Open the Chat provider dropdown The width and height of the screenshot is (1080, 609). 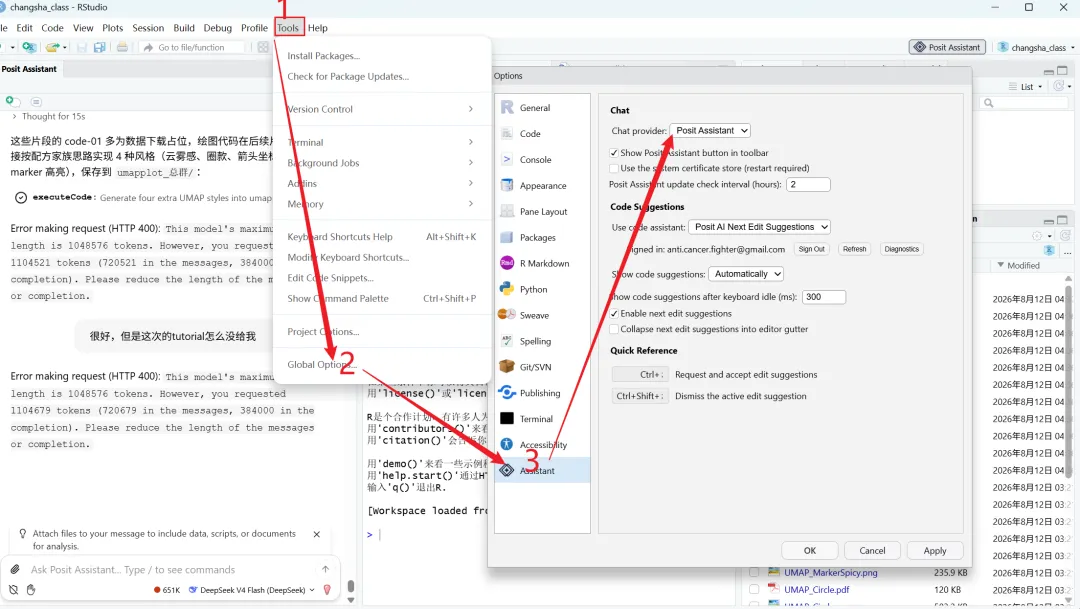tap(710, 130)
